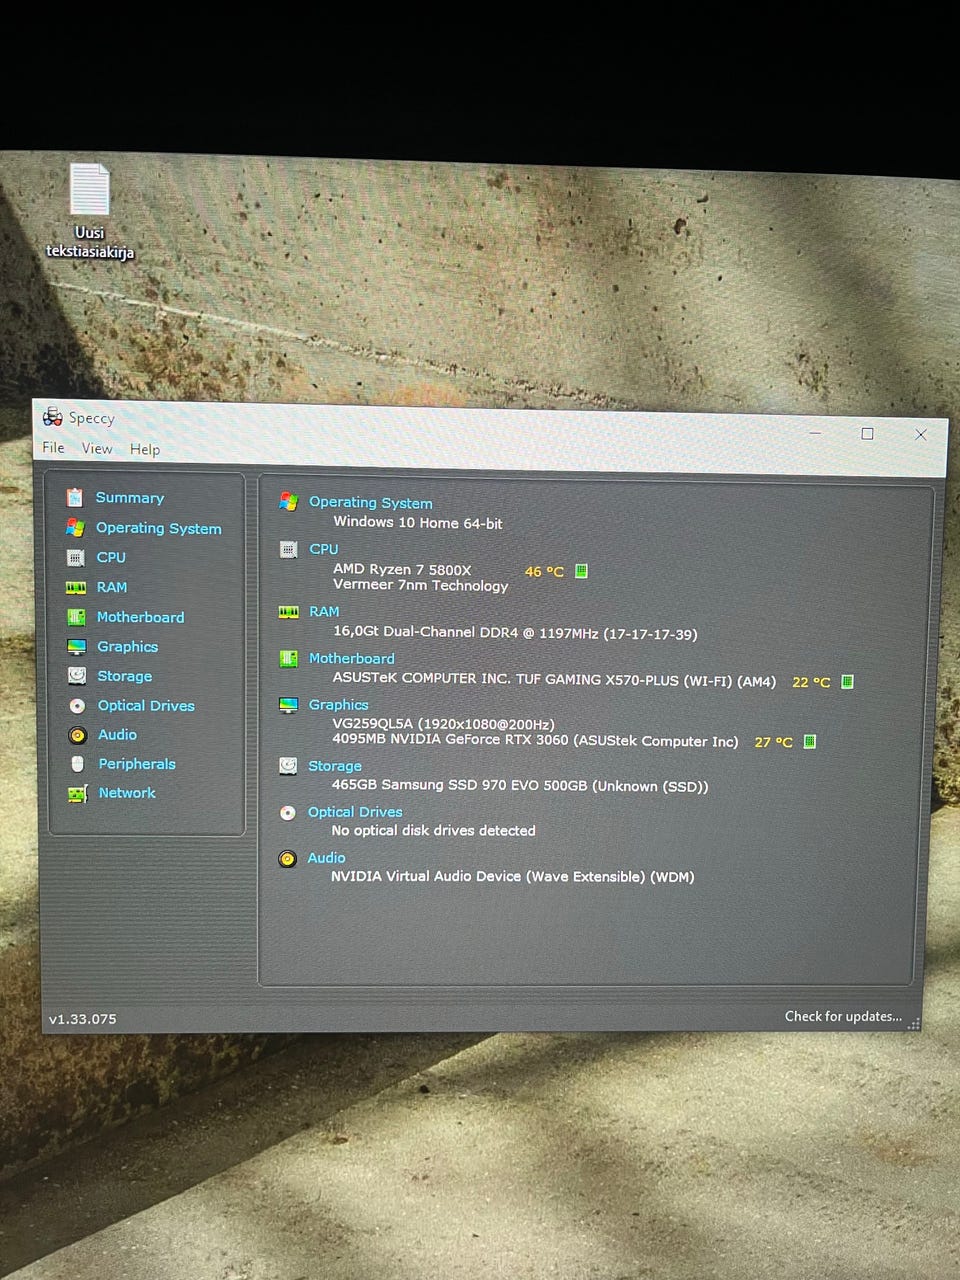Click the Samsung SSD 970 EVO entry
This screenshot has height=1280, width=960.
tap(520, 786)
